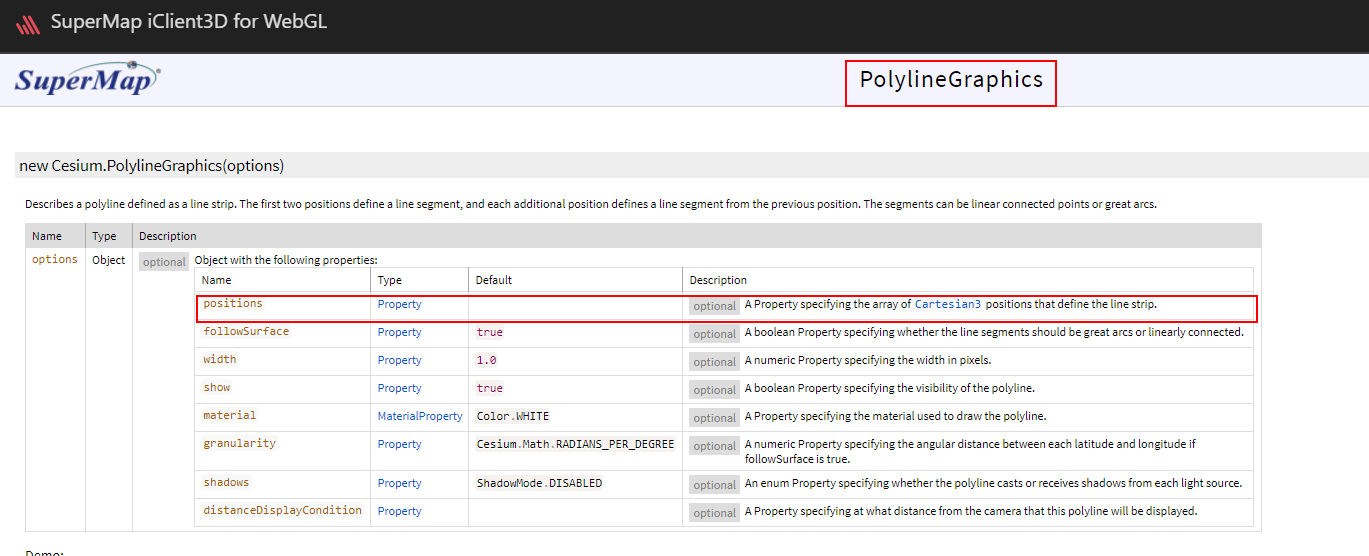
Task: Open the Cartesian3 type link
Action: [947, 304]
